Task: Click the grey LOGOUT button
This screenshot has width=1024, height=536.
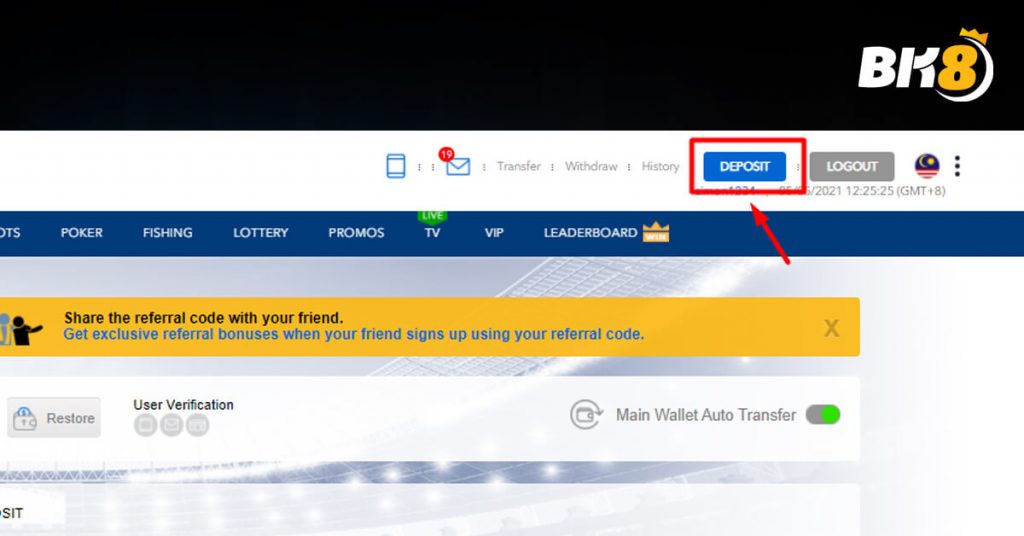Action: pyautogui.click(x=852, y=166)
